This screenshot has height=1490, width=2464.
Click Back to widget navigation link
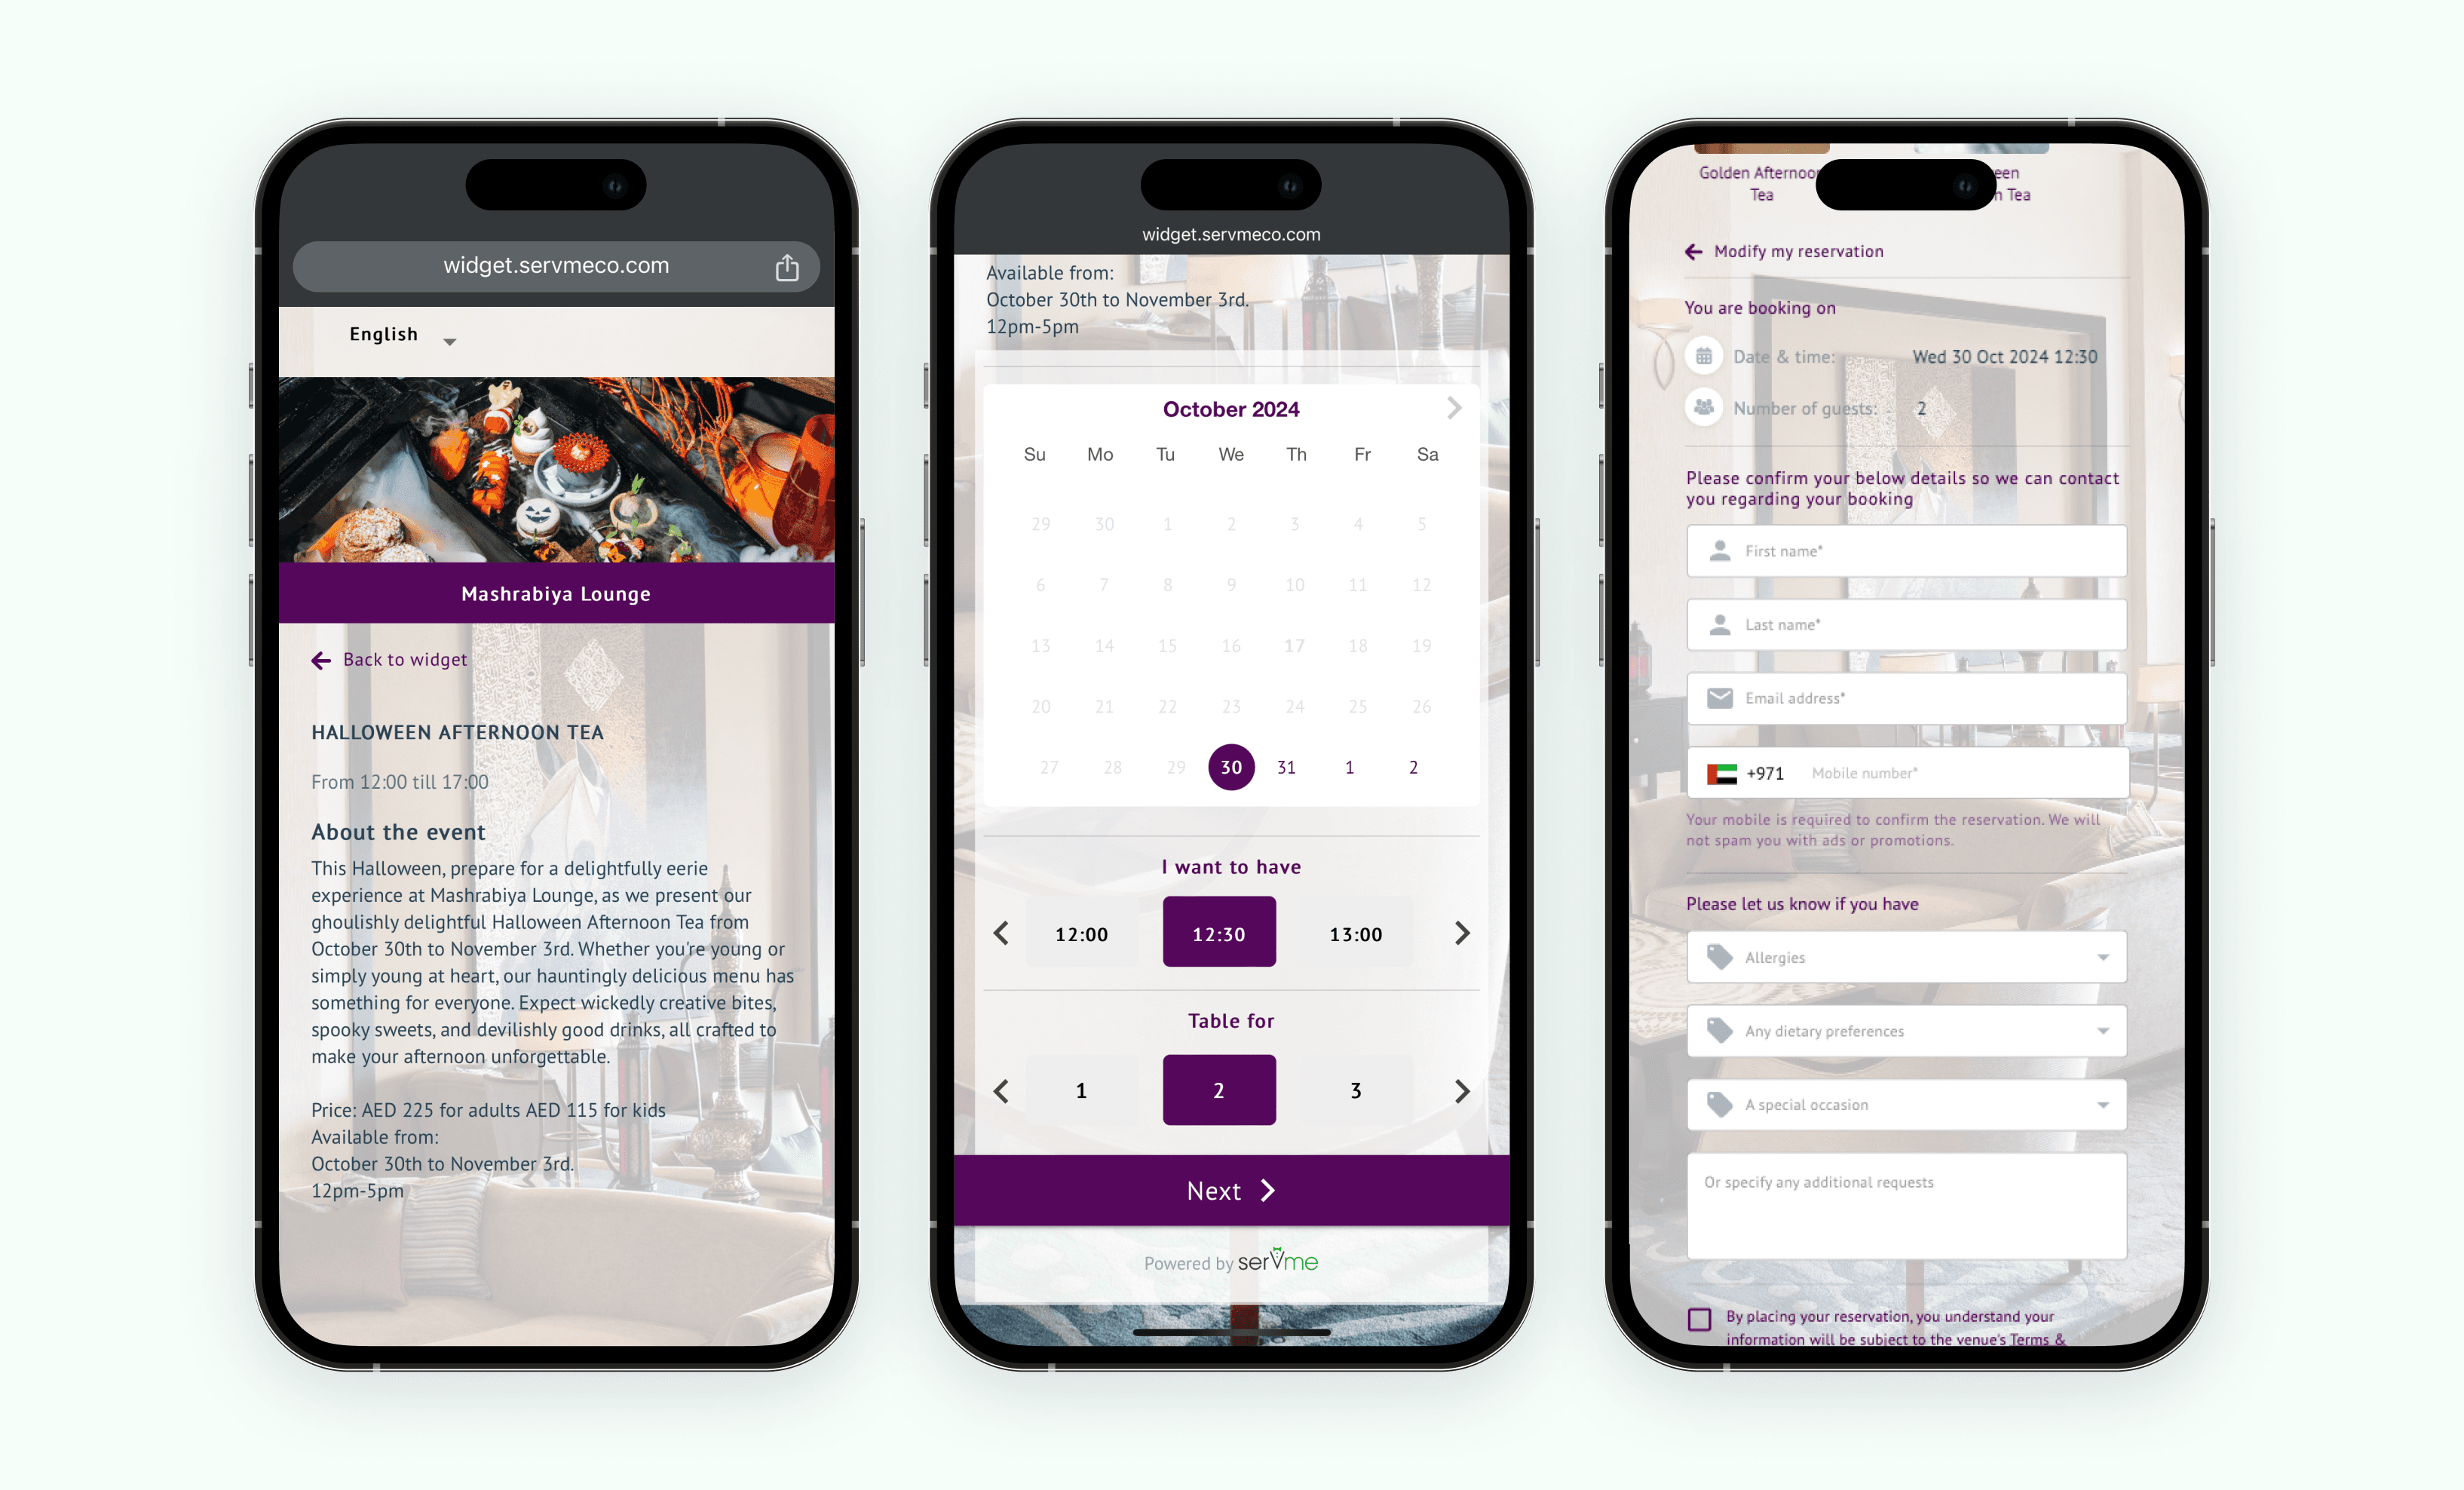(388, 660)
